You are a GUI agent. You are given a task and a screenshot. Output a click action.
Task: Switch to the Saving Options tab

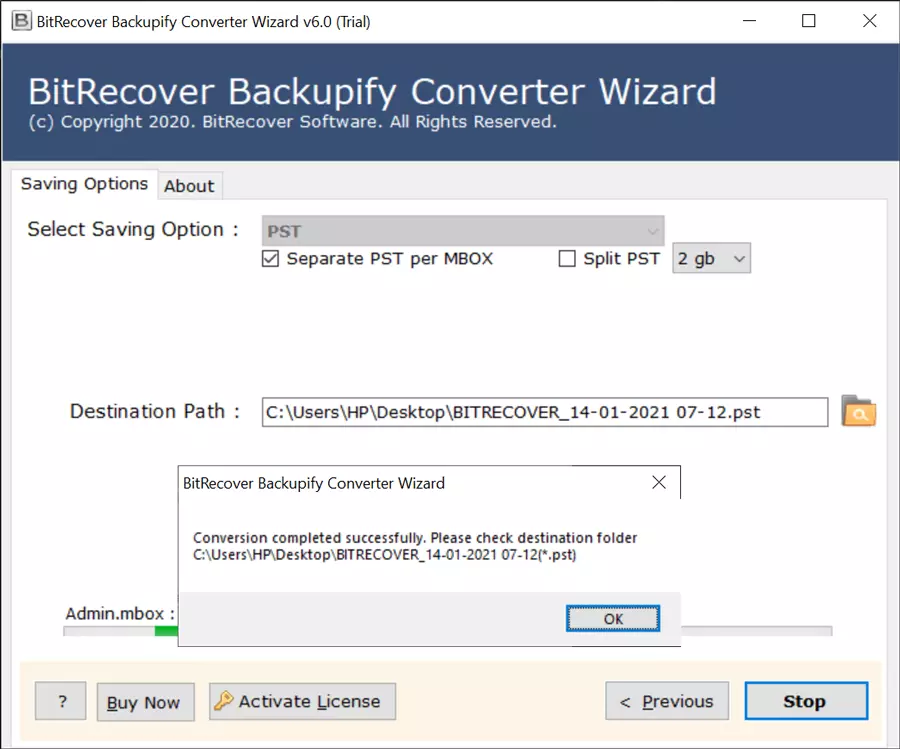84,184
